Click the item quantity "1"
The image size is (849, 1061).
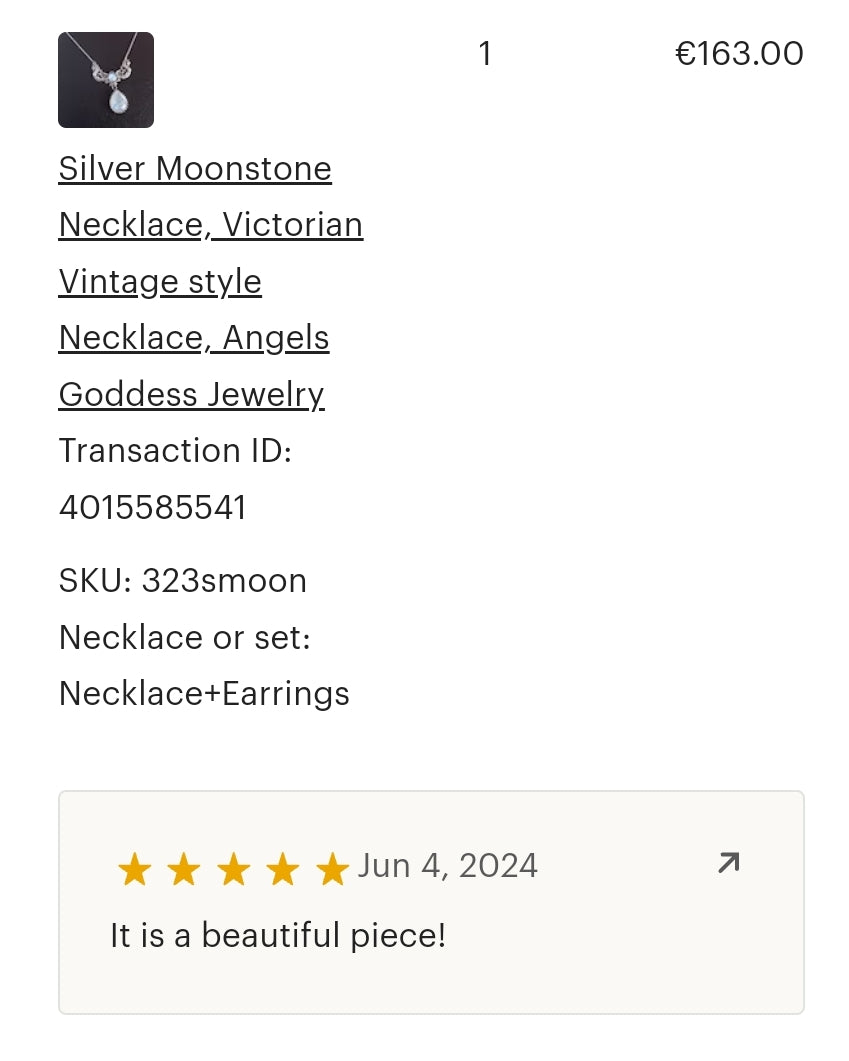point(485,53)
